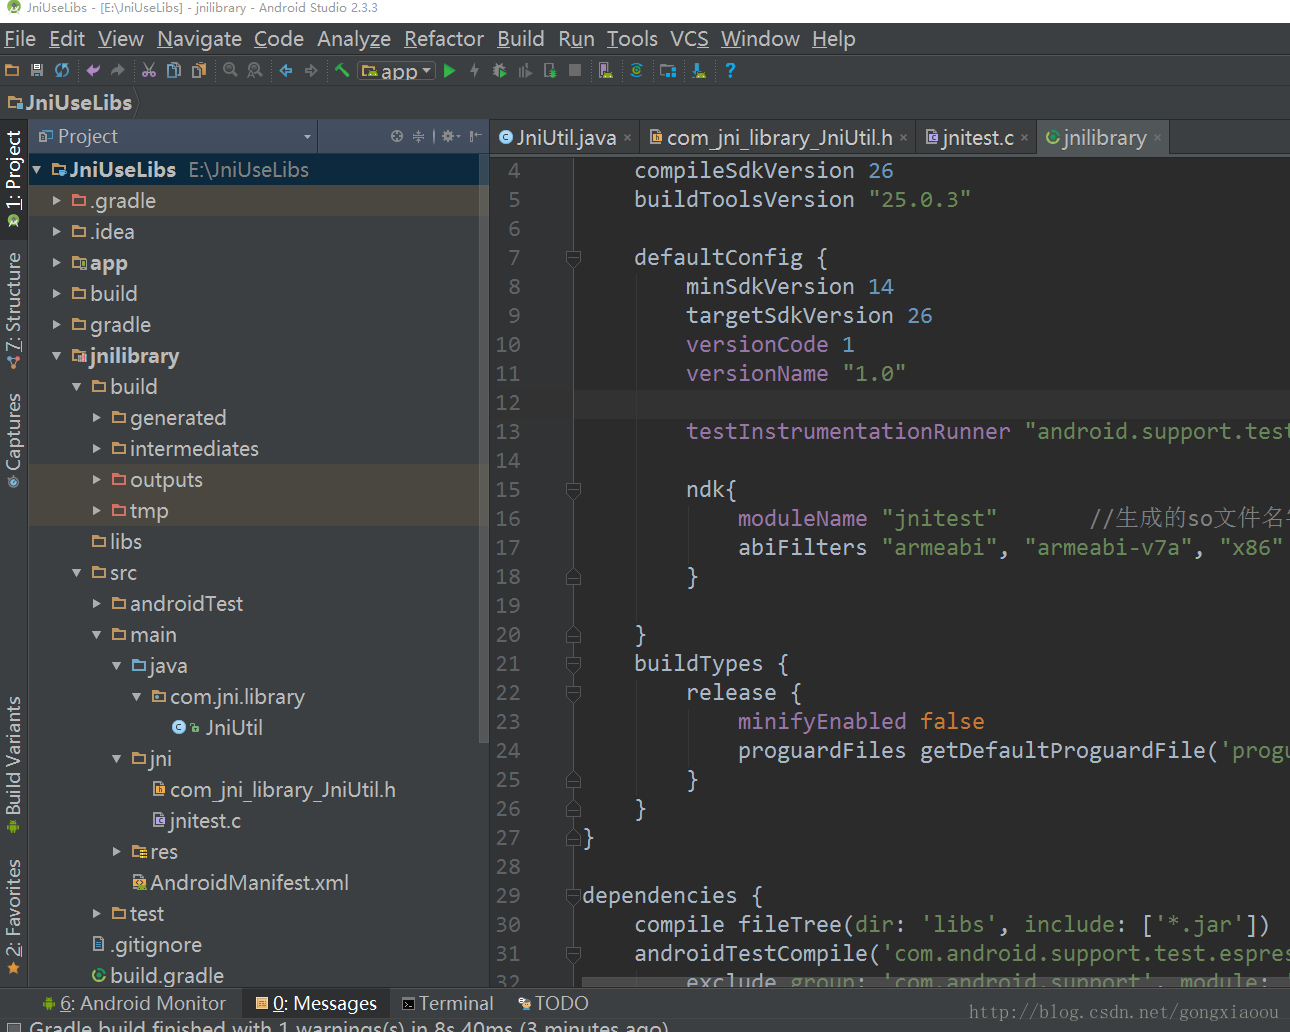Open the Project panel settings gear

click(x=450, y=136)
